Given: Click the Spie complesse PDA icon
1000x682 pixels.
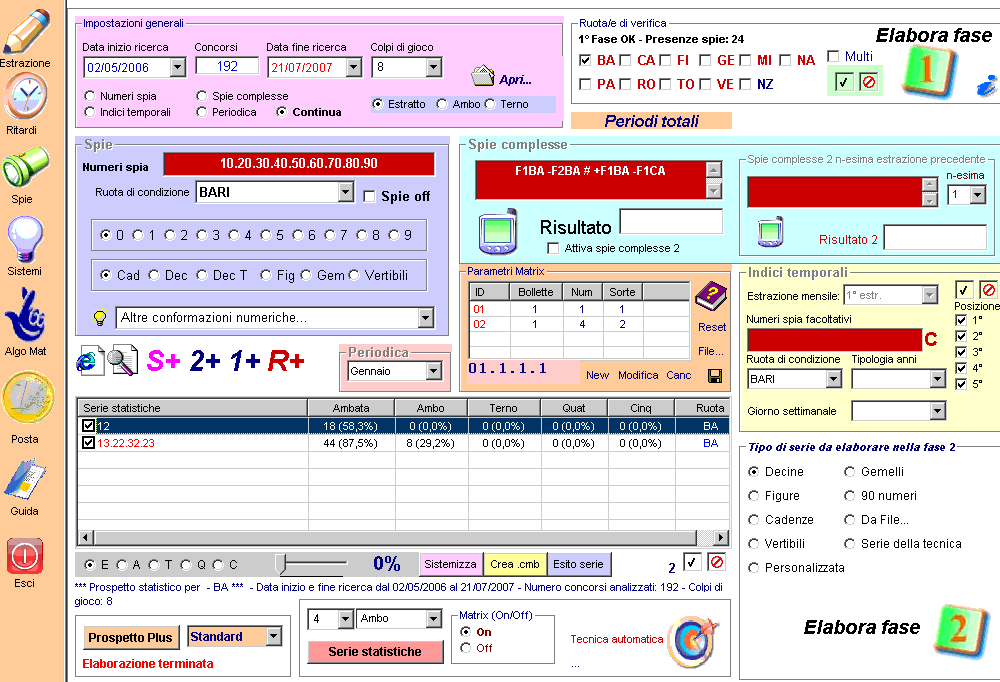Looking at the screenshot, I should (x=497, y=231).
